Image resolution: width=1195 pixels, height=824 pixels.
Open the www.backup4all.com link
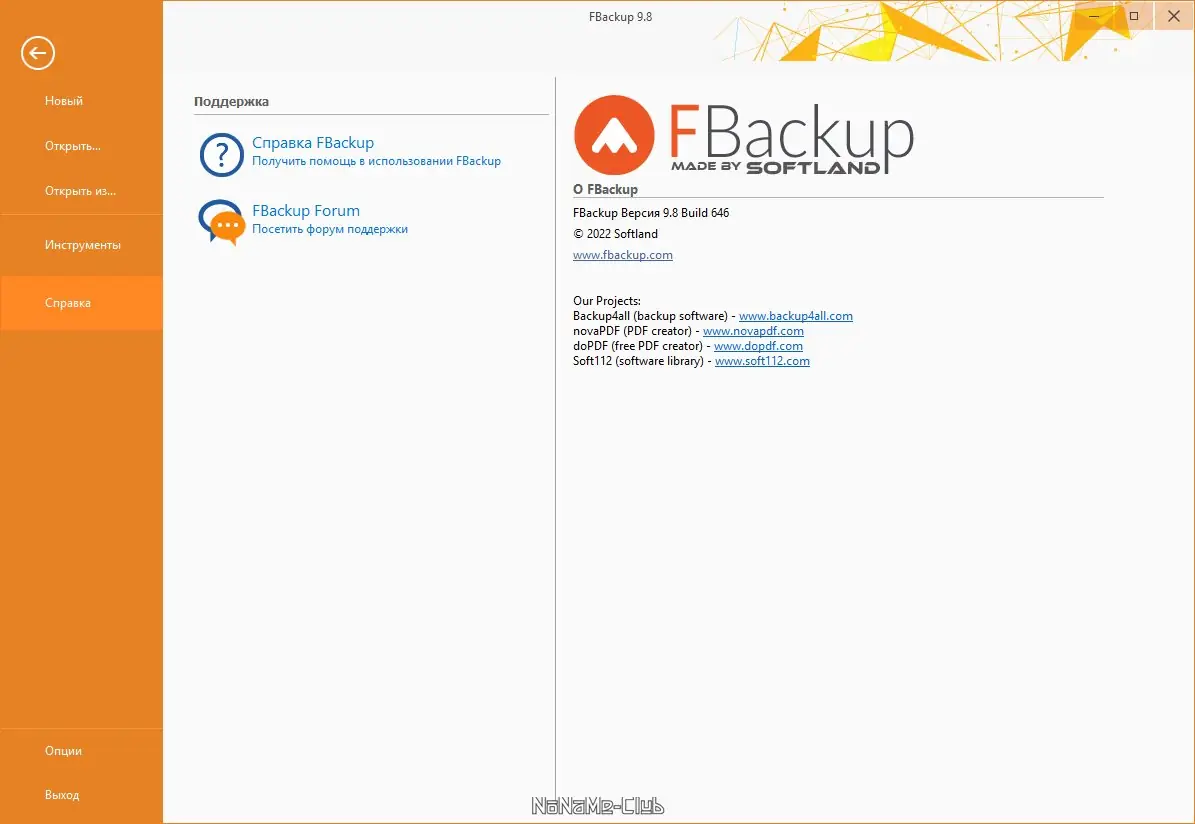pos(796,316)
